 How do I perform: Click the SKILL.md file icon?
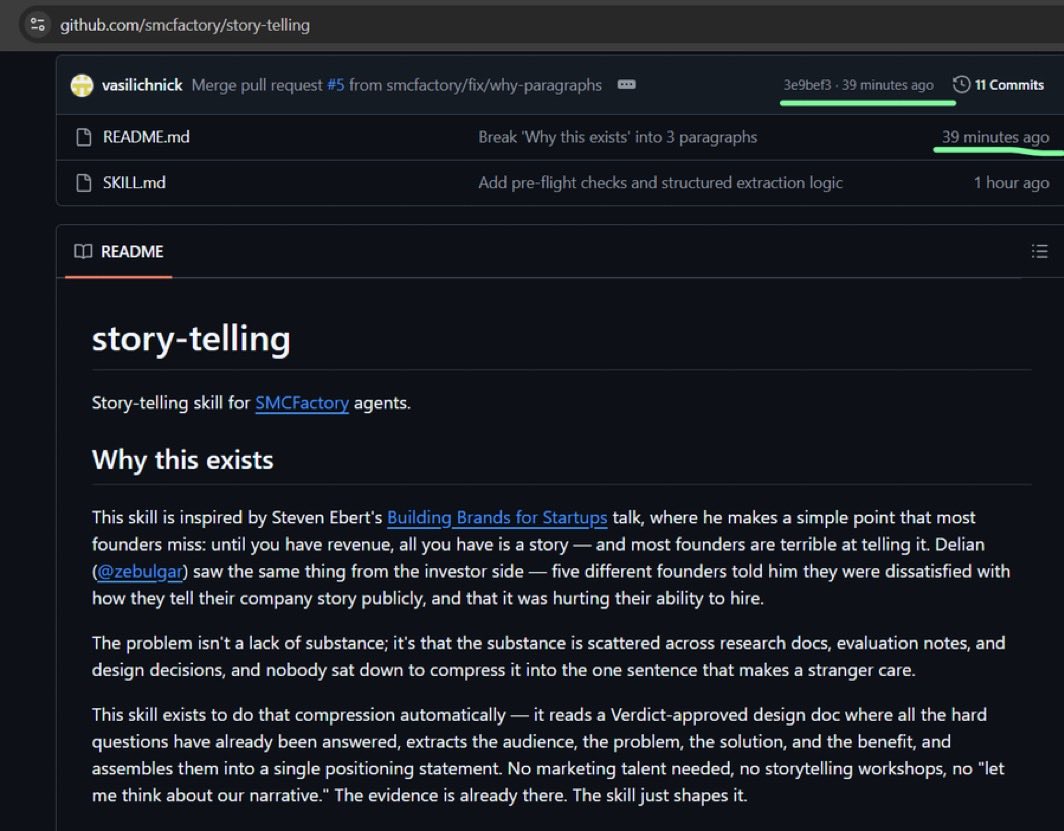pos(84,183)
